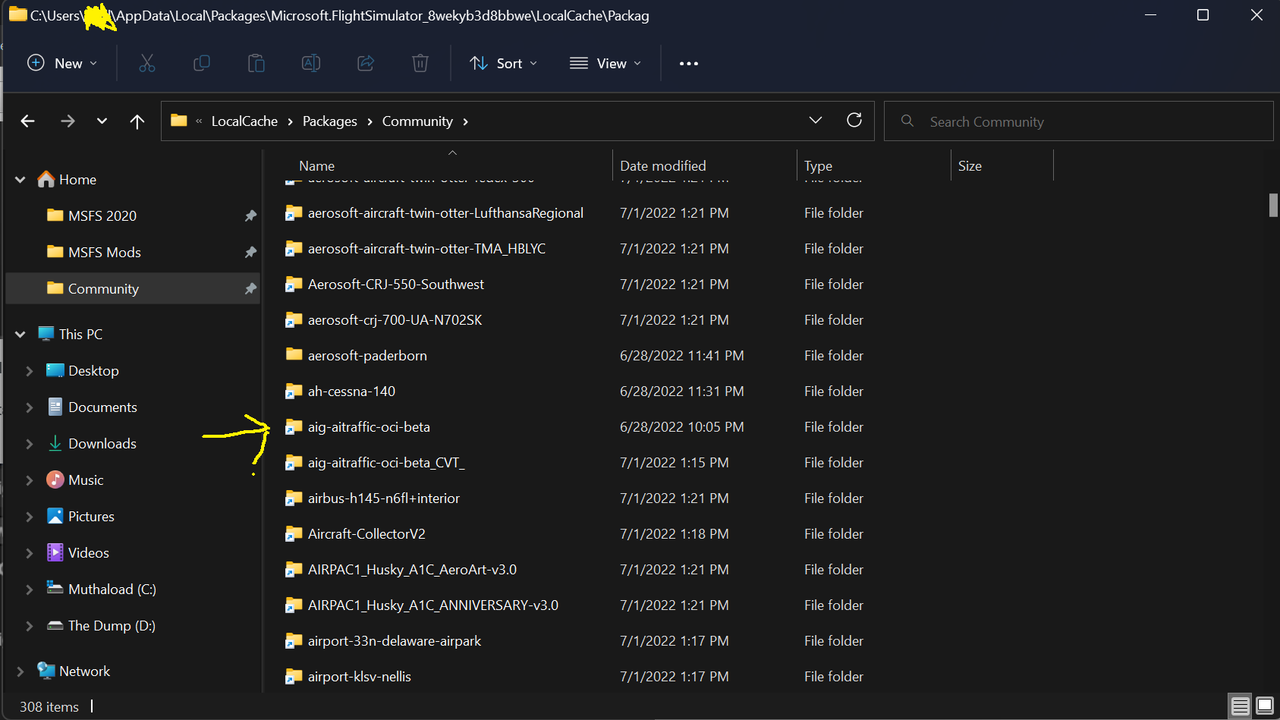Collapse the This PC tree node
1280x720 pixels.
click(20, 334)
